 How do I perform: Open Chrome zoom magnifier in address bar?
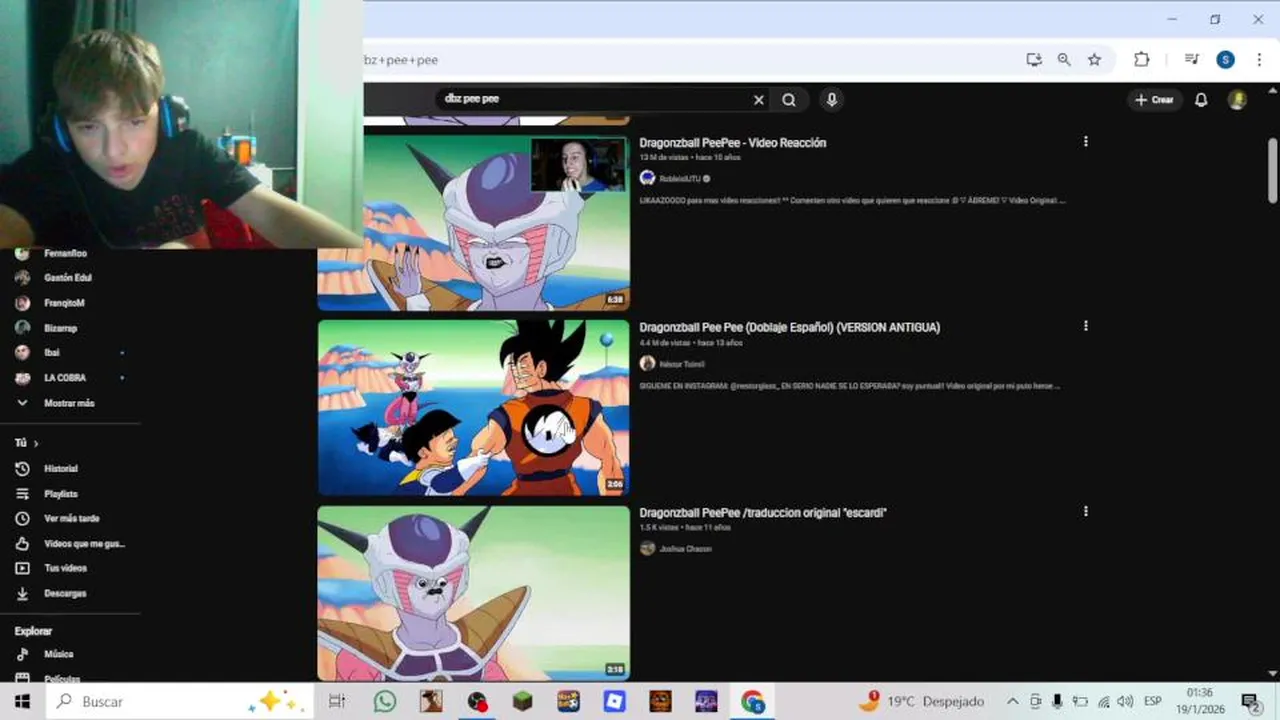point(1064,60)
